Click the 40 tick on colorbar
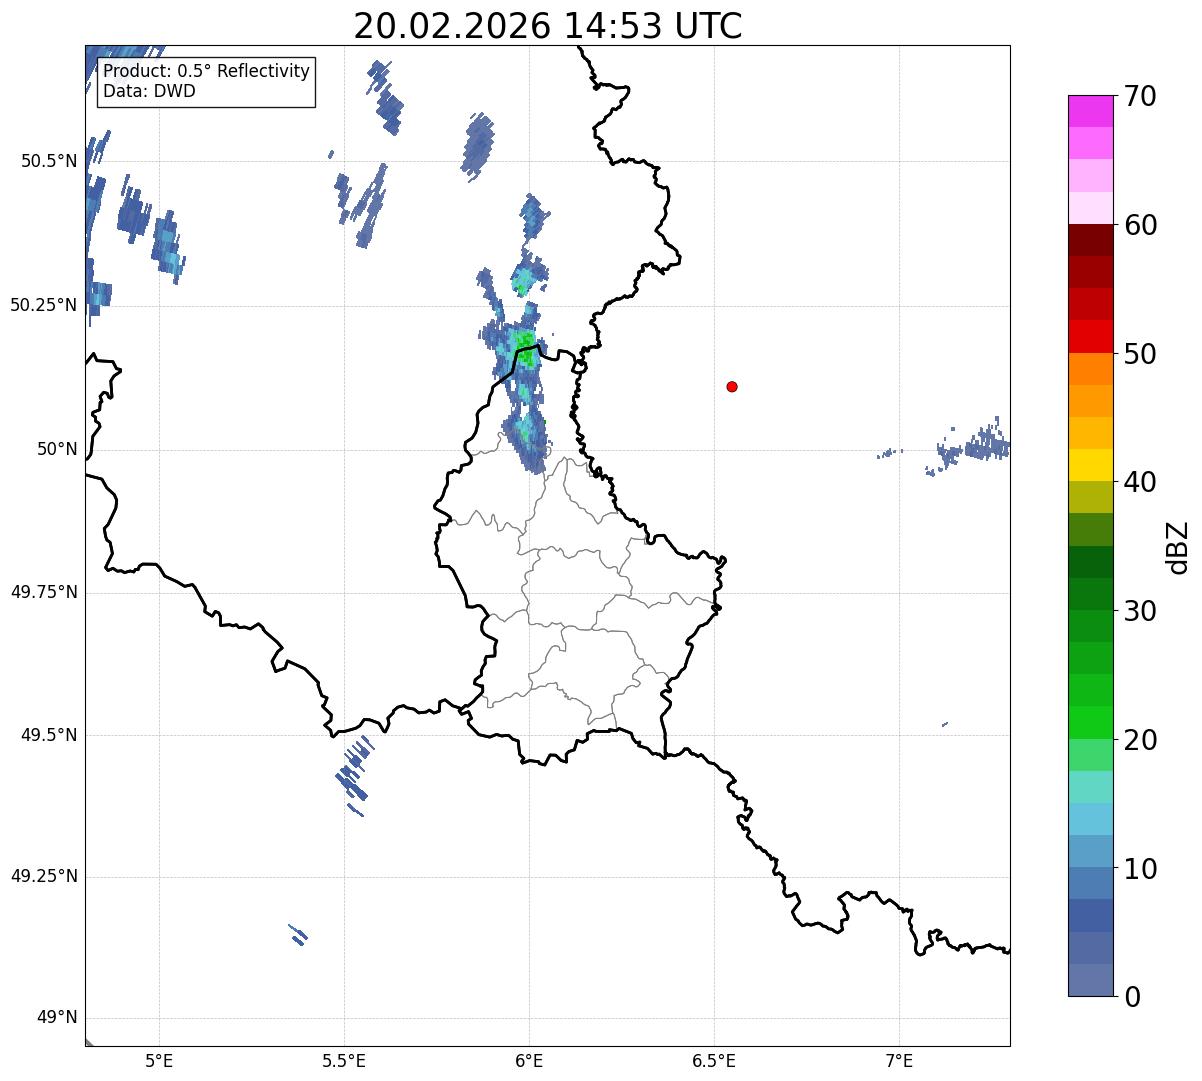The height and width of the screenshot is (1081, 1202). [x=1140, y=482]
